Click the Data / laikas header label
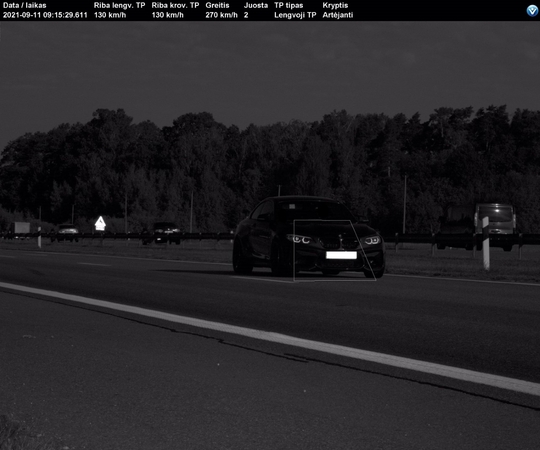This screenshot has width=540, height=450. click(24, 6)
